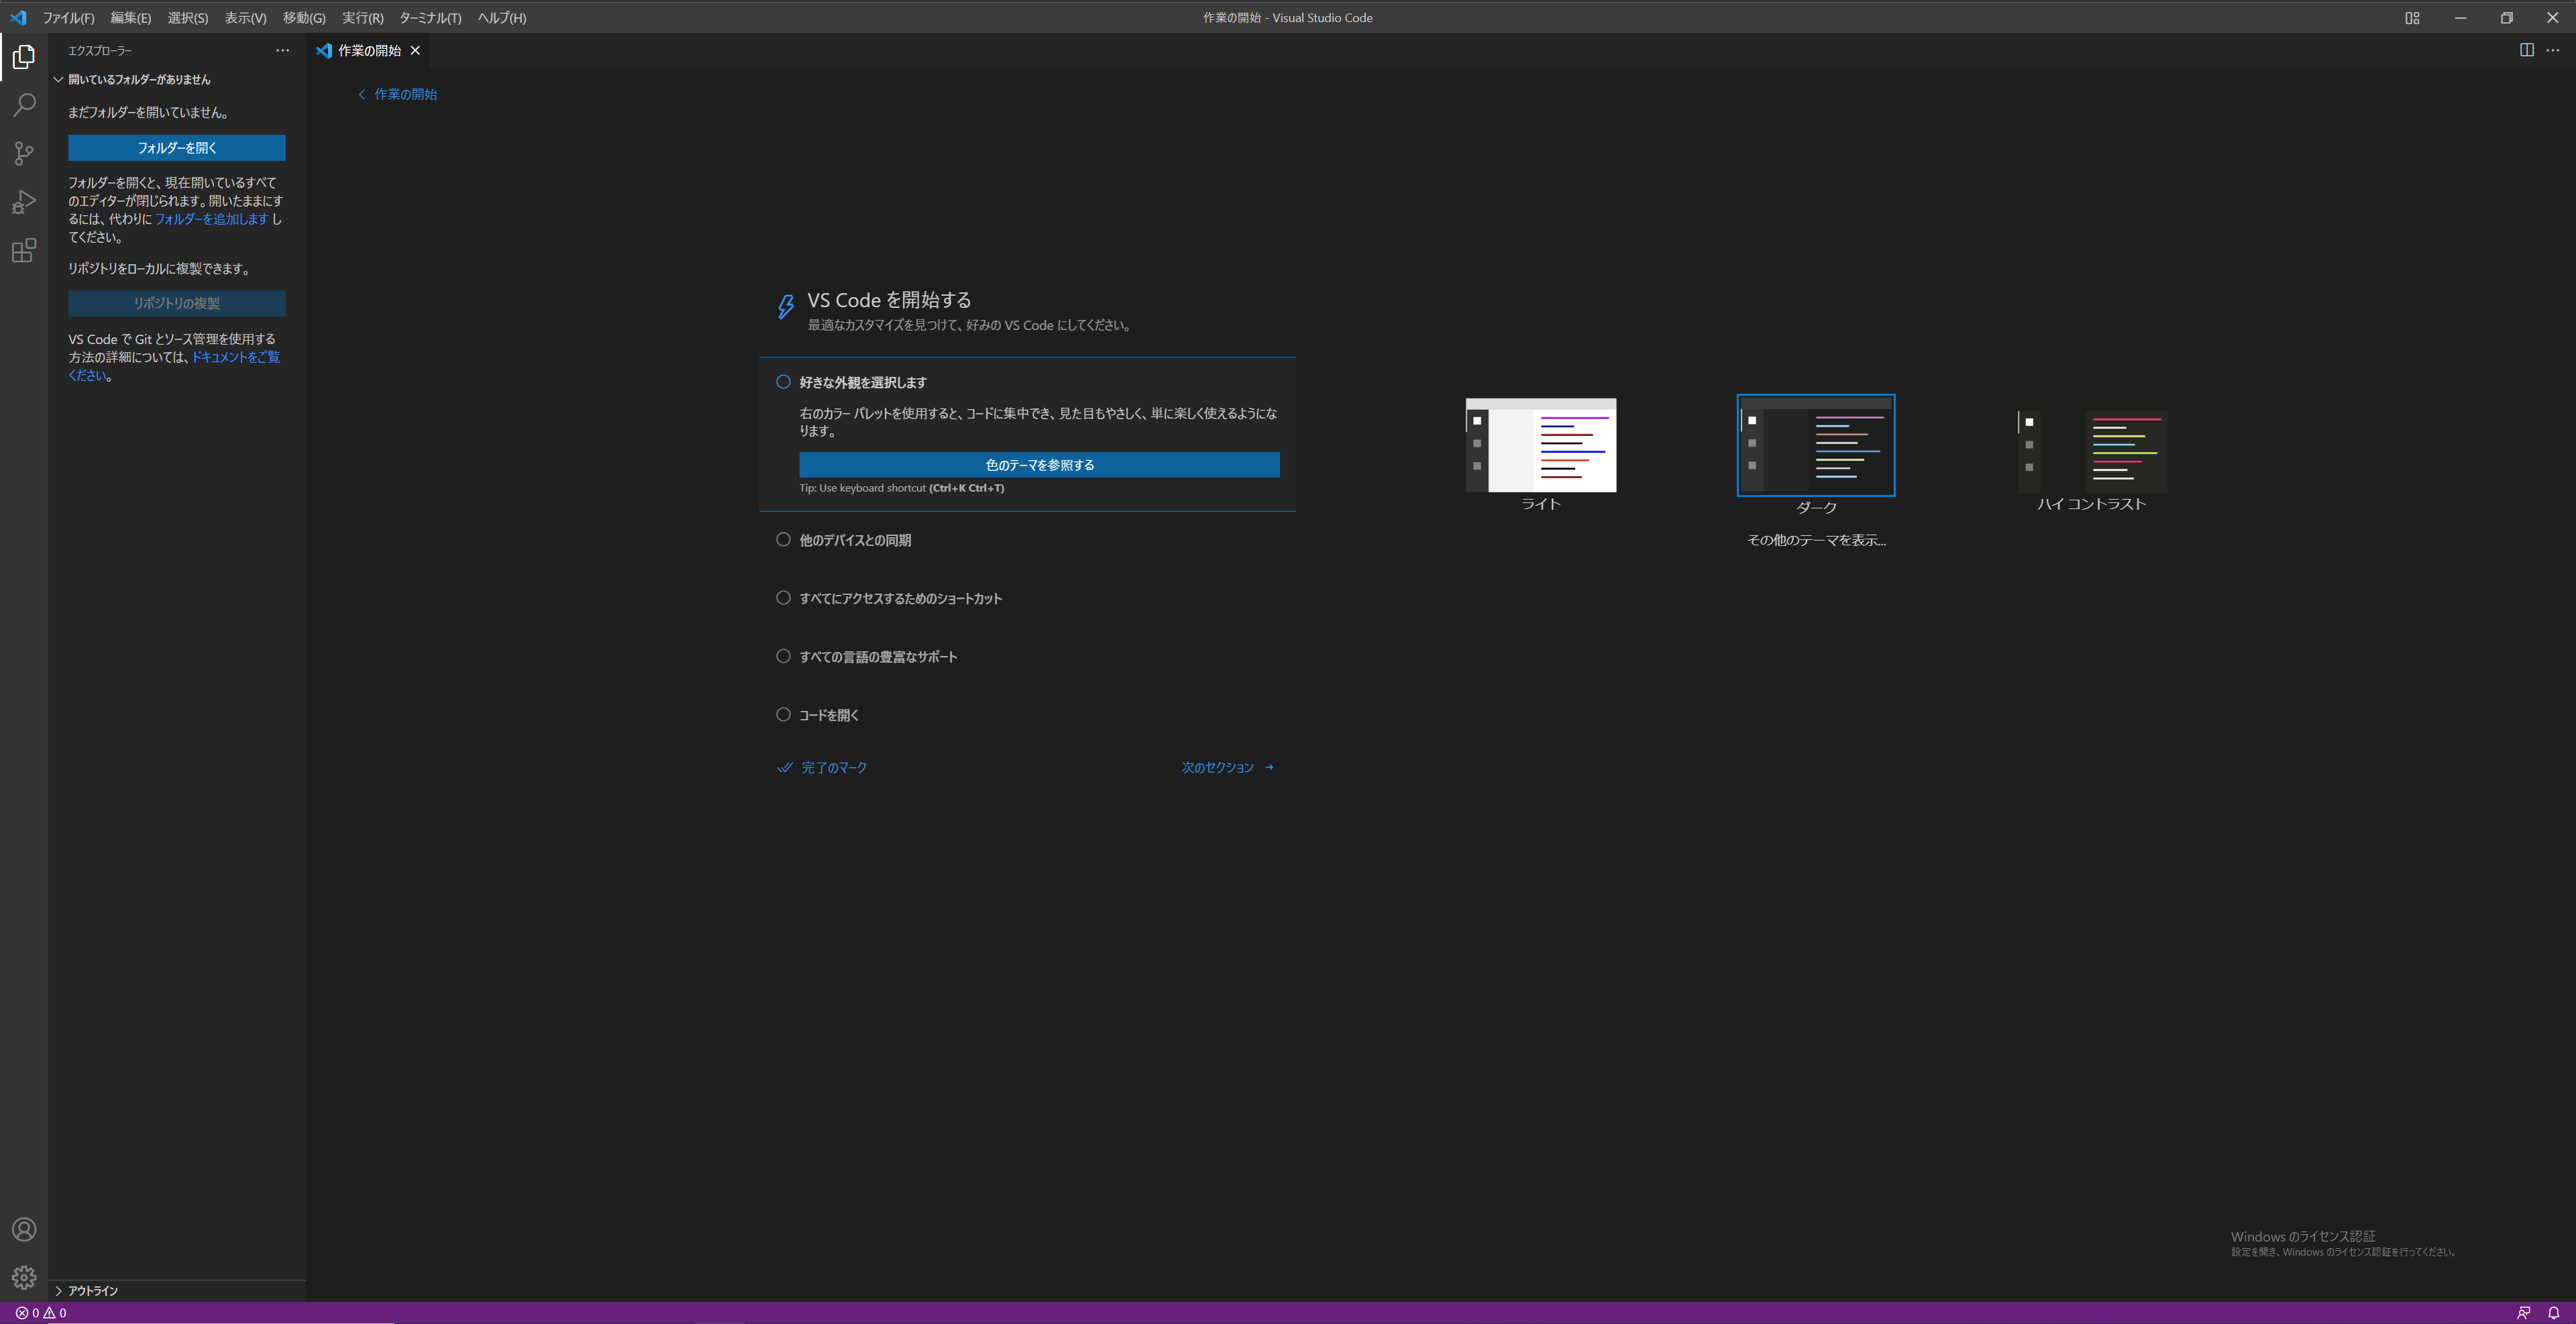The image size is (2576, 1324).
Task: Choose the ライト theme thumbnail
Action: (x=1541, y=445)
